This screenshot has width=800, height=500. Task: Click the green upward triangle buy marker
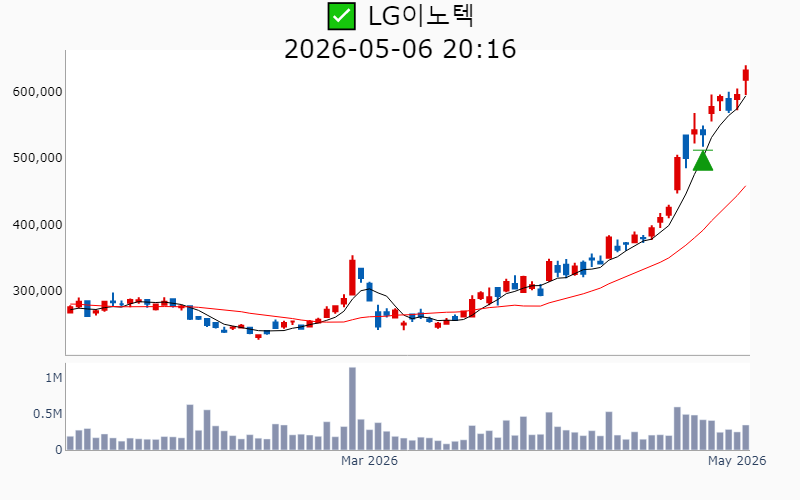pyautogui.click(x=703, y=161)
